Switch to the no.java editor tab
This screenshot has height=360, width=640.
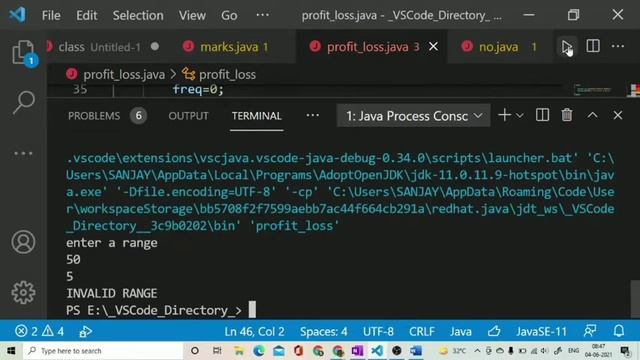click(500, 47)
